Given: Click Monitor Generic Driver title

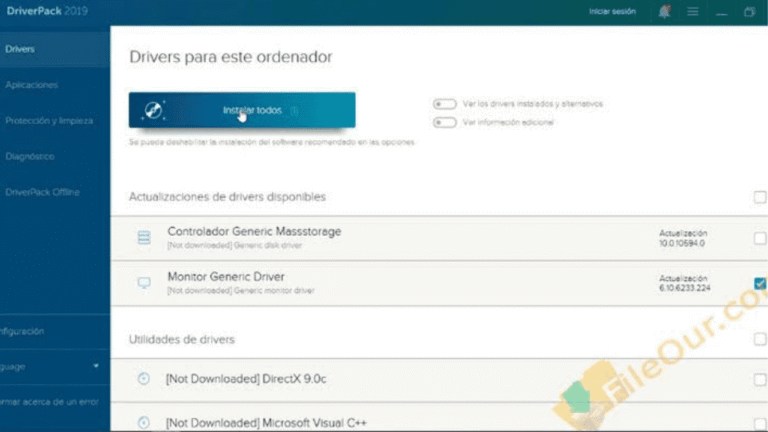Looking at the screenshot, I should (226, 277).
